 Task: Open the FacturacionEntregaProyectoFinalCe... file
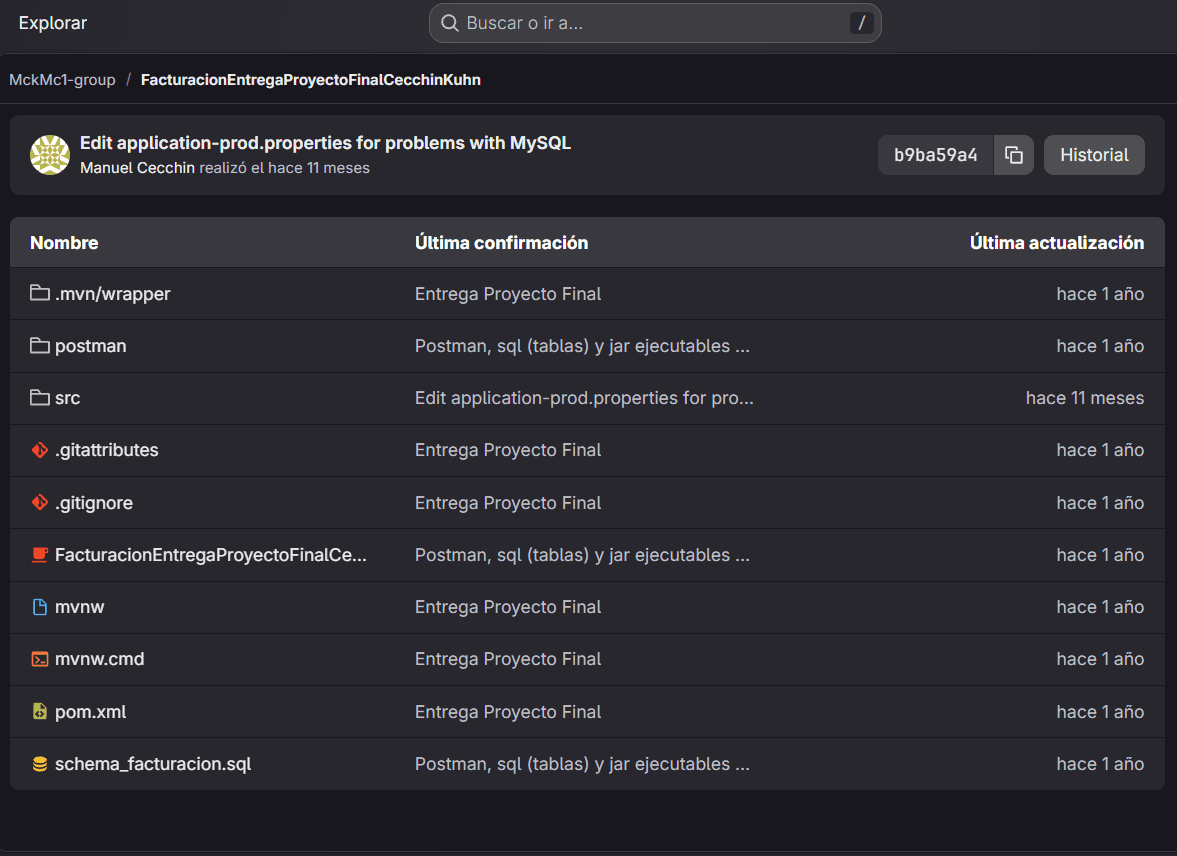point(211,555)
